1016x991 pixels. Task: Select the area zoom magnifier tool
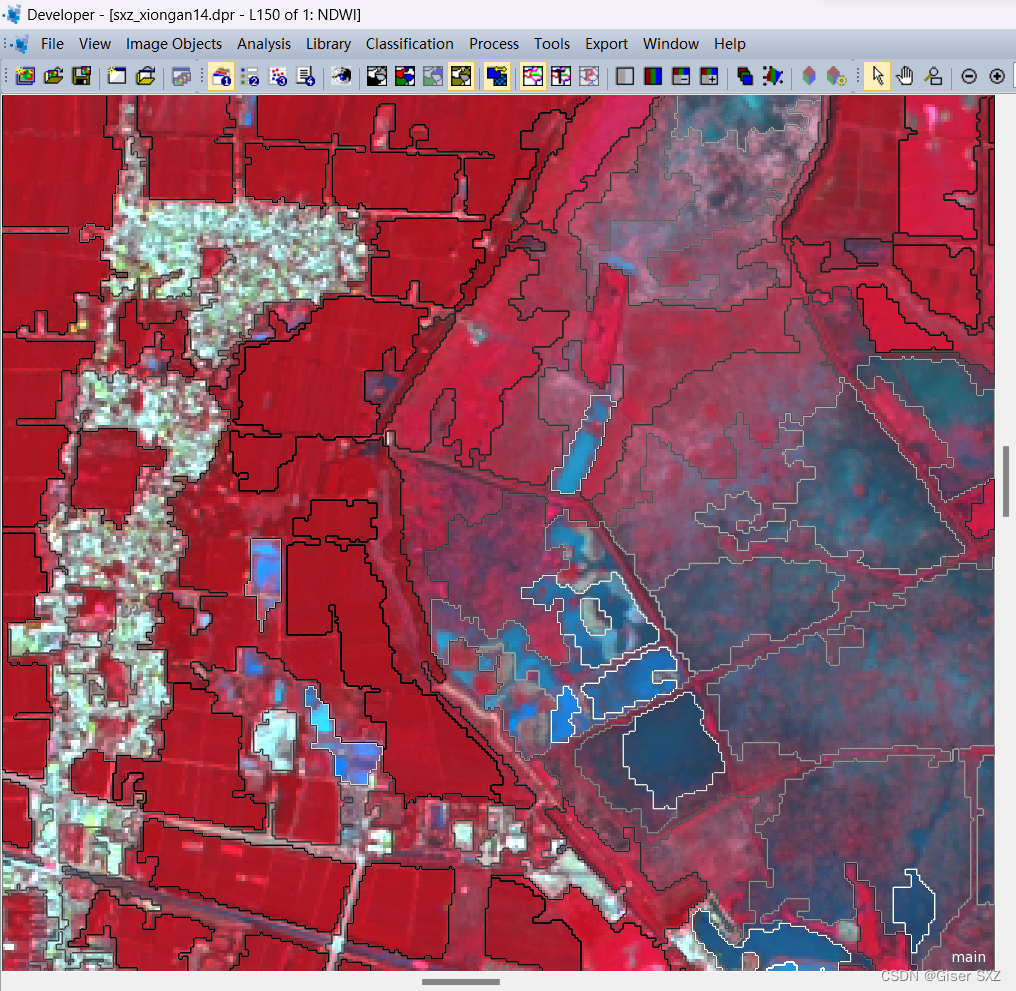934,76
